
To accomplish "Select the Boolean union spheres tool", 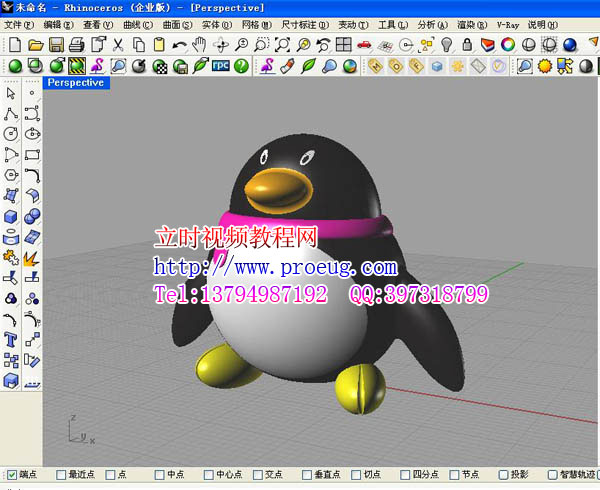I will 32,217.
